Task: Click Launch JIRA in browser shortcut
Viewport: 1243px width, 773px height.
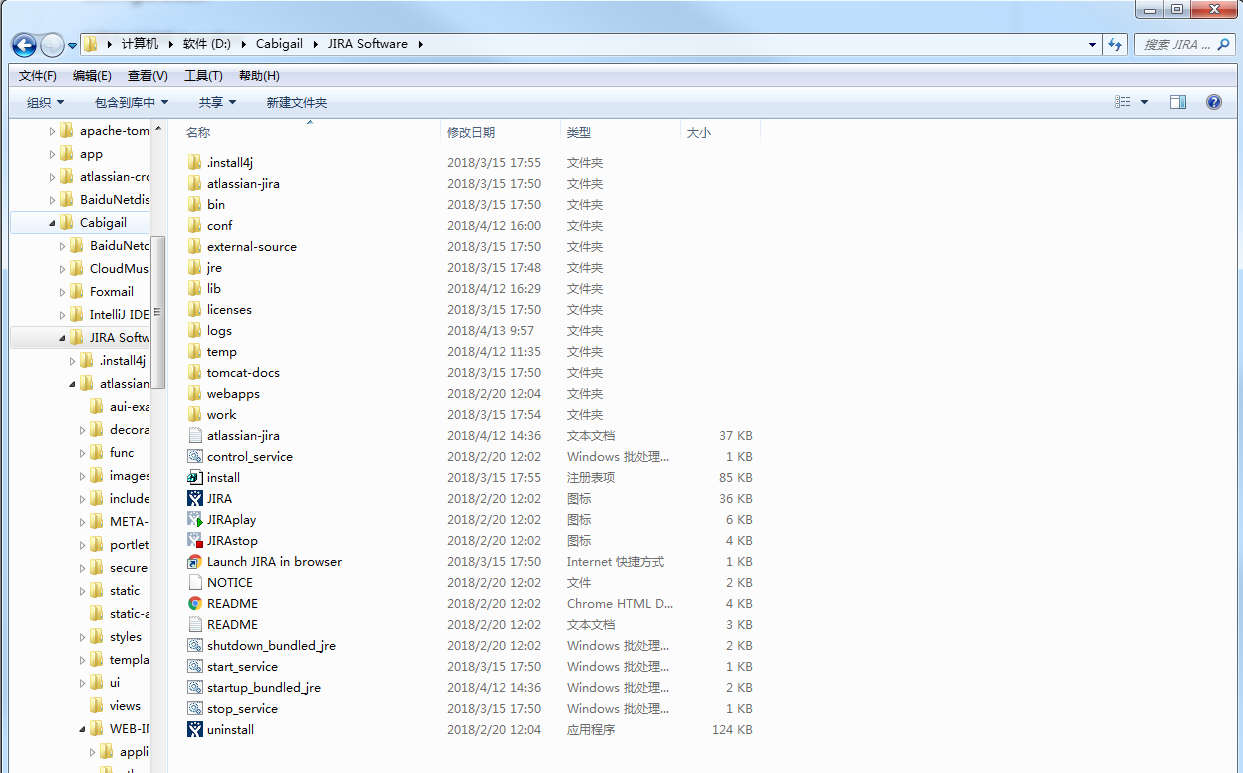Action: pyautogui.click(x=273, y=561)
